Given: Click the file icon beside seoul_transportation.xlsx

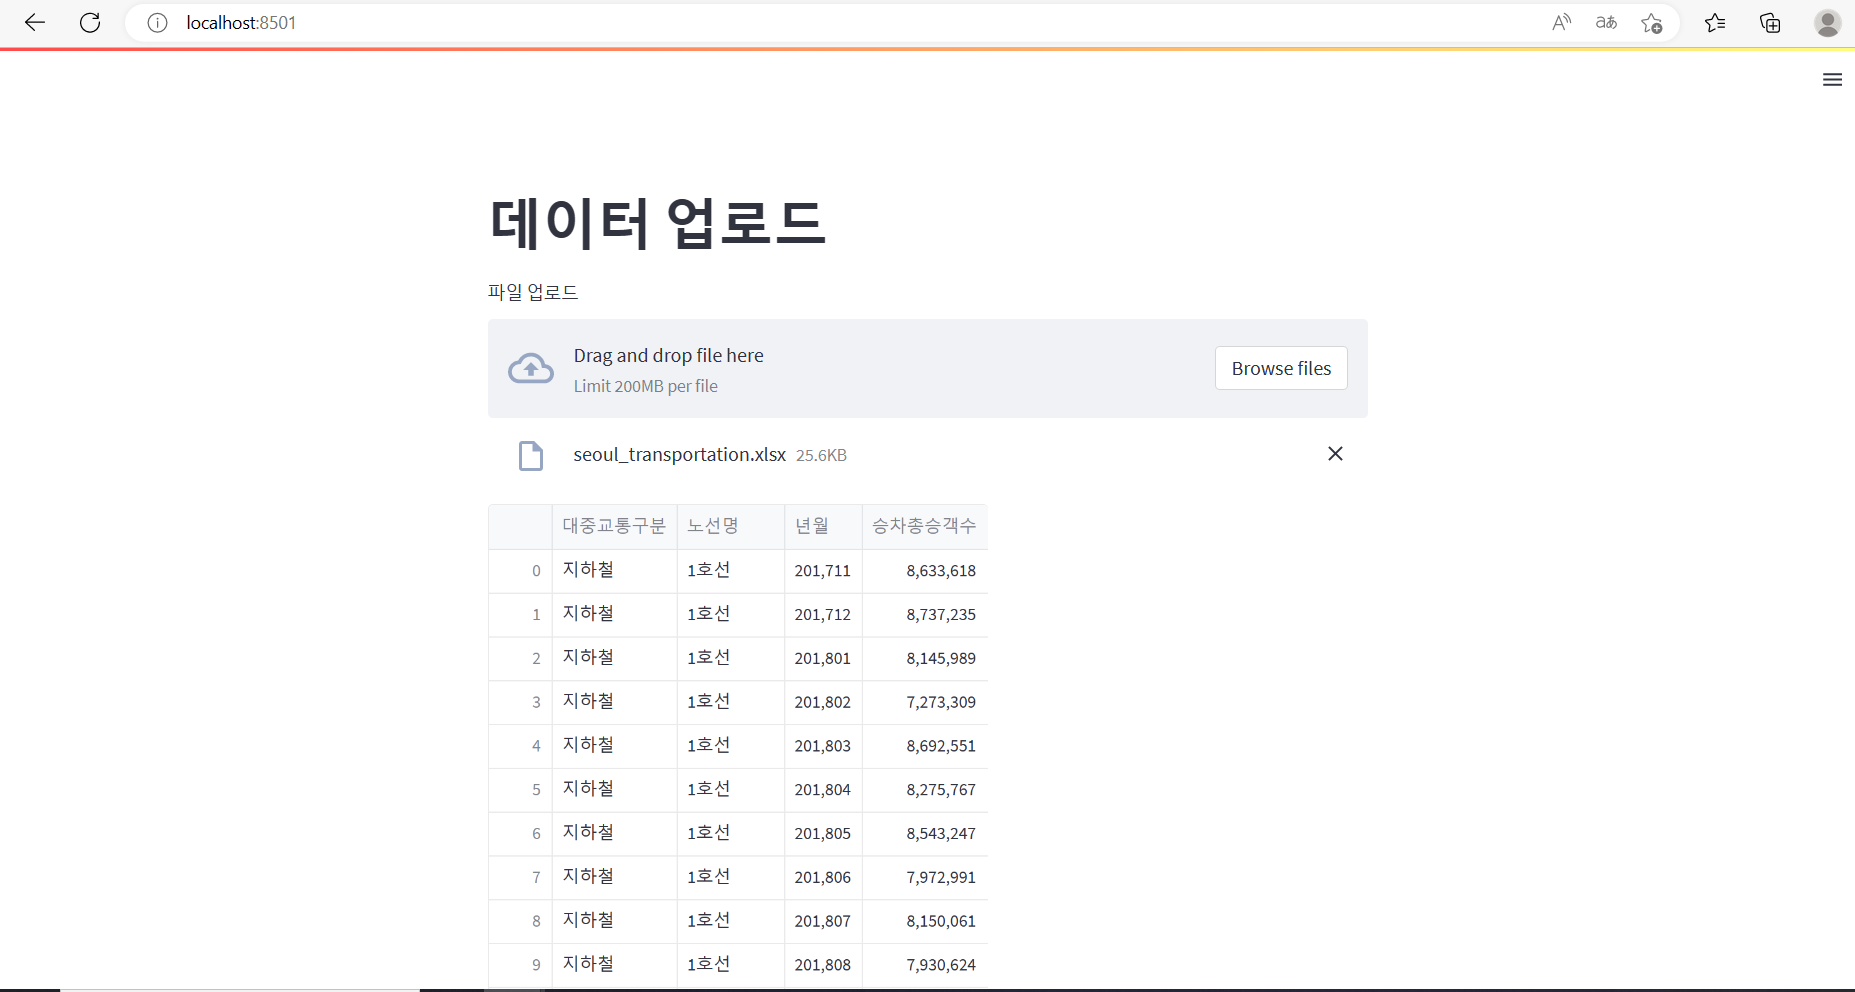Looking at the screenshot, I should 531,455.
